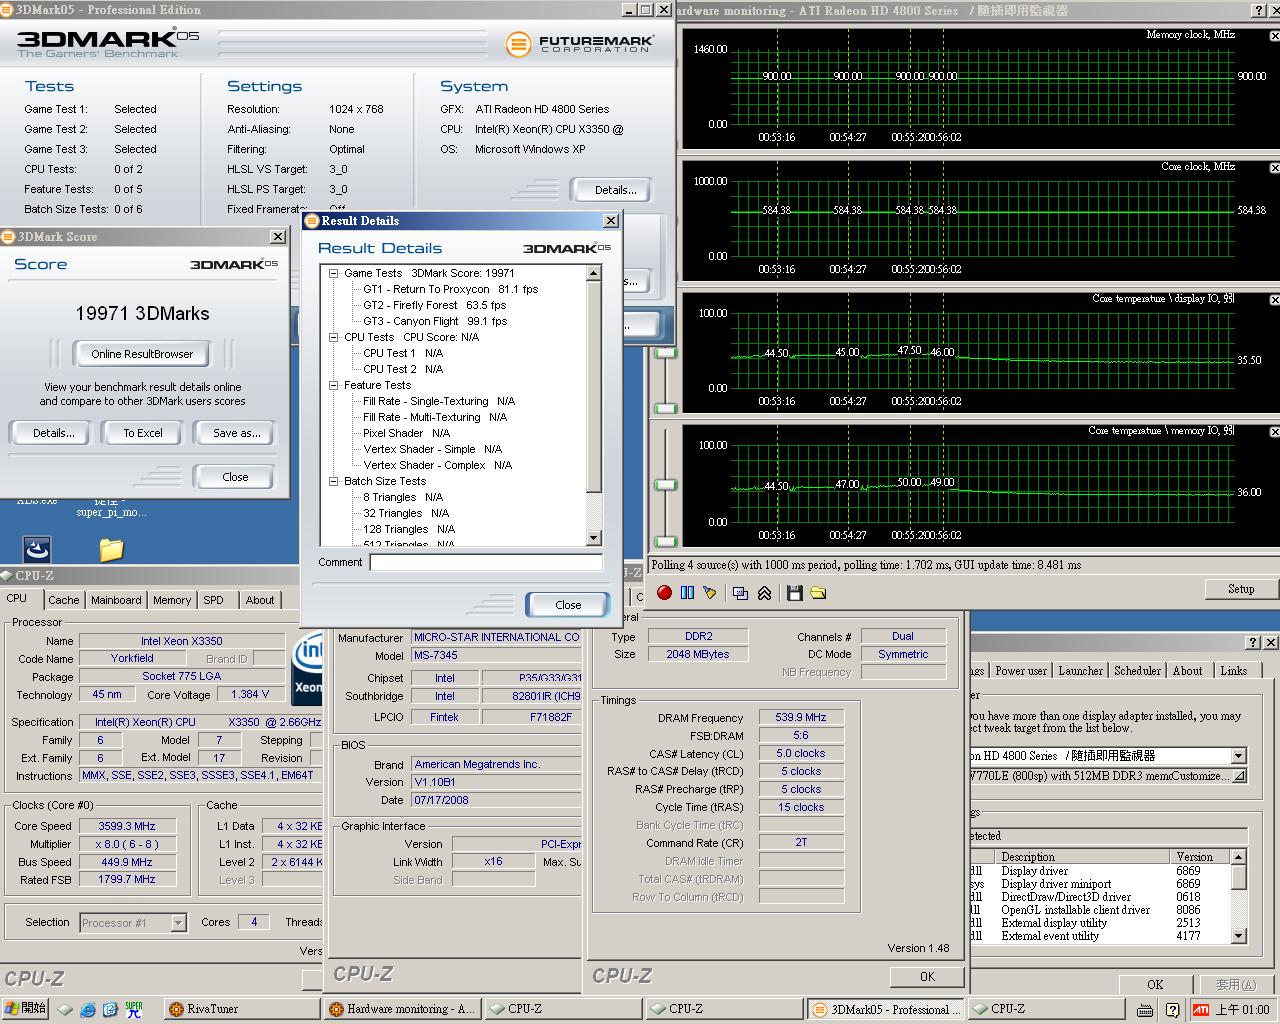This screenshot has width=1280, height=1024.
Task: Click the Start button
Action: pyautogui.click(x=26, y=1009)
